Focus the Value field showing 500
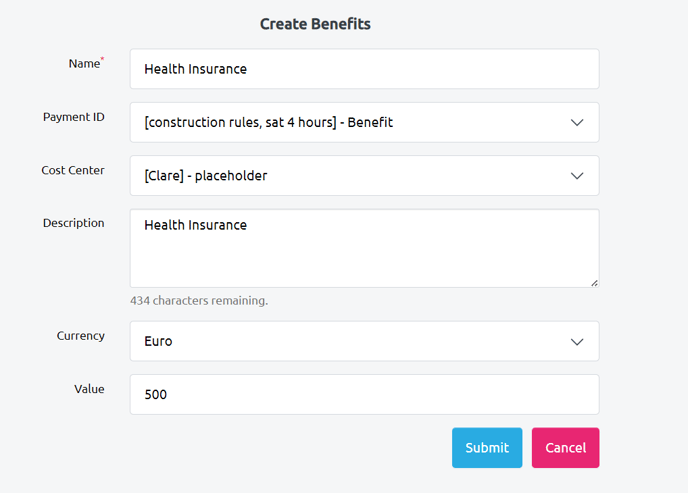 pyautogui.click(x=364, y=394)
